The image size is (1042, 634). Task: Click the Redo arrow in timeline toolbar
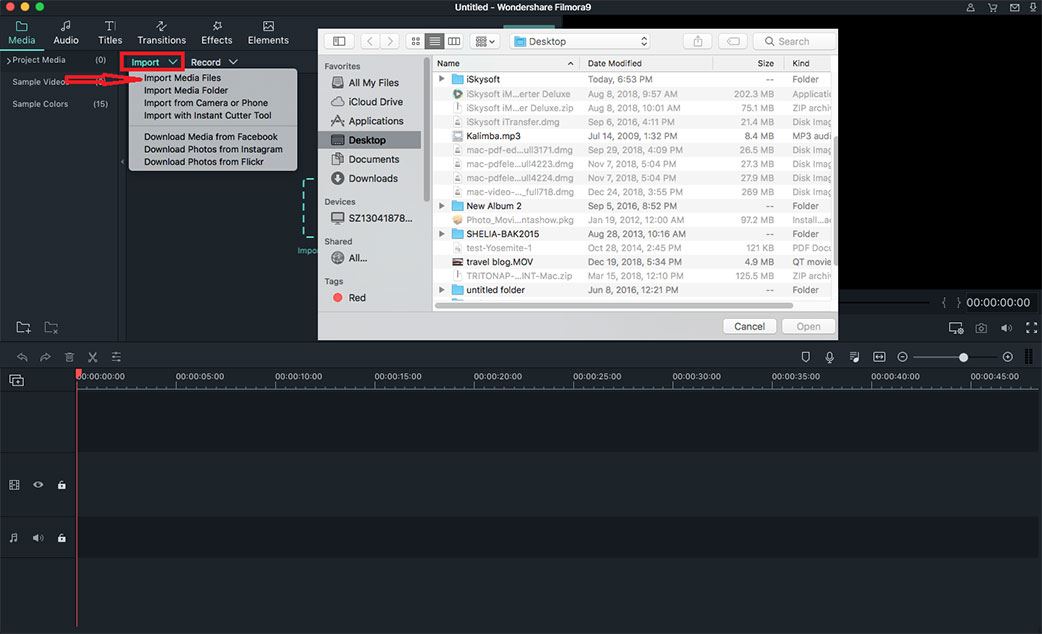point(45,358)
